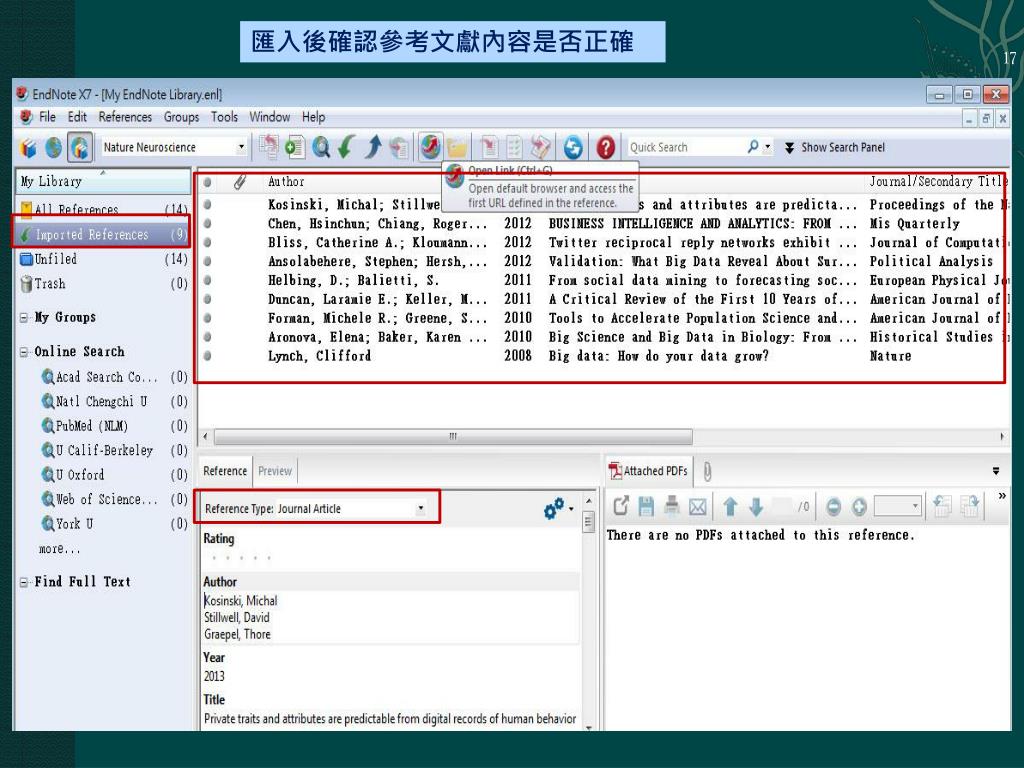The width and height of the screenshot is (1024, 768).
Task: Open the red Help question mark icon
Action: (x=605, y=147)
